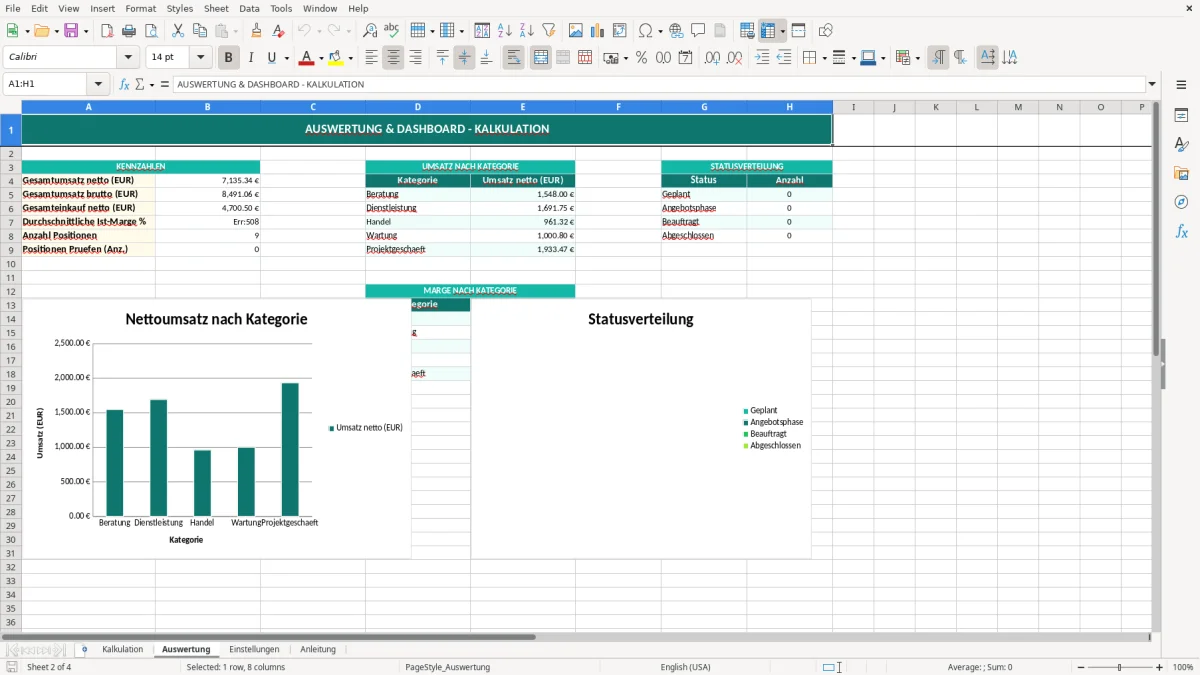Screen dimensions: 1200x675
Task: Click the formula input line
Action: pyautogui.click(x=659, y=84)
